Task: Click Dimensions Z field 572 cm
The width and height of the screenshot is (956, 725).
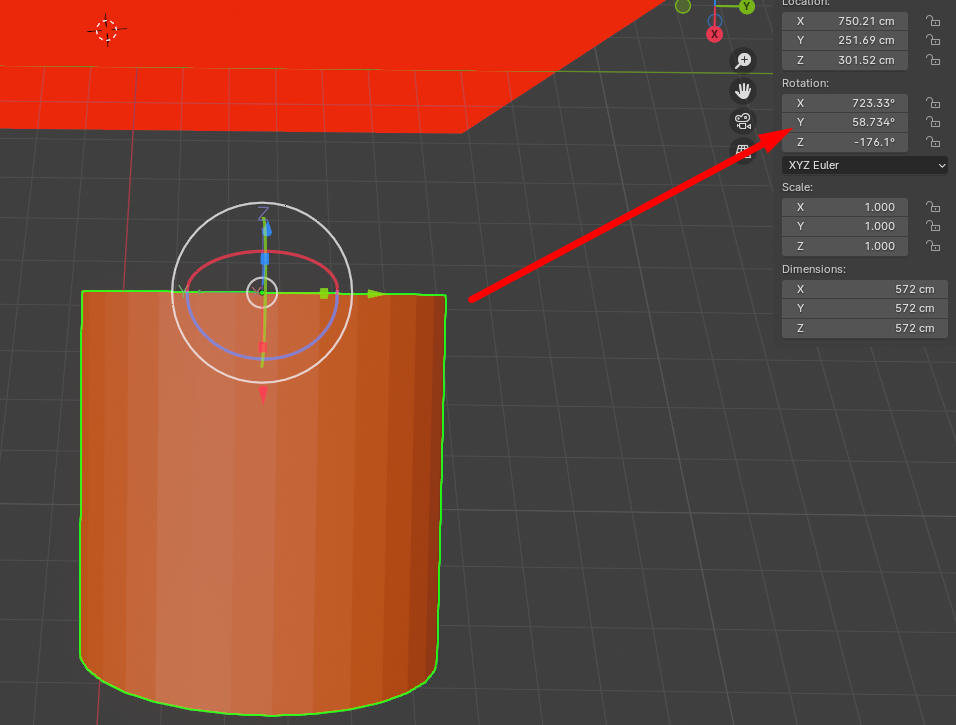Action: 865,328
